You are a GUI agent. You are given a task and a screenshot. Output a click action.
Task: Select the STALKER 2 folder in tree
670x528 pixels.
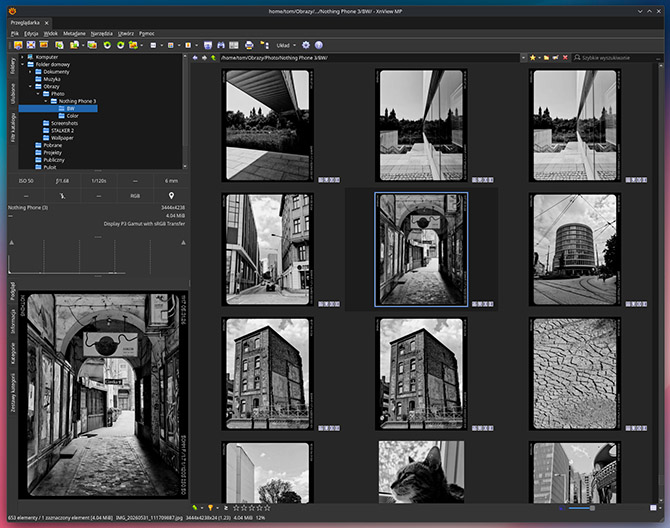coord(58,131)
